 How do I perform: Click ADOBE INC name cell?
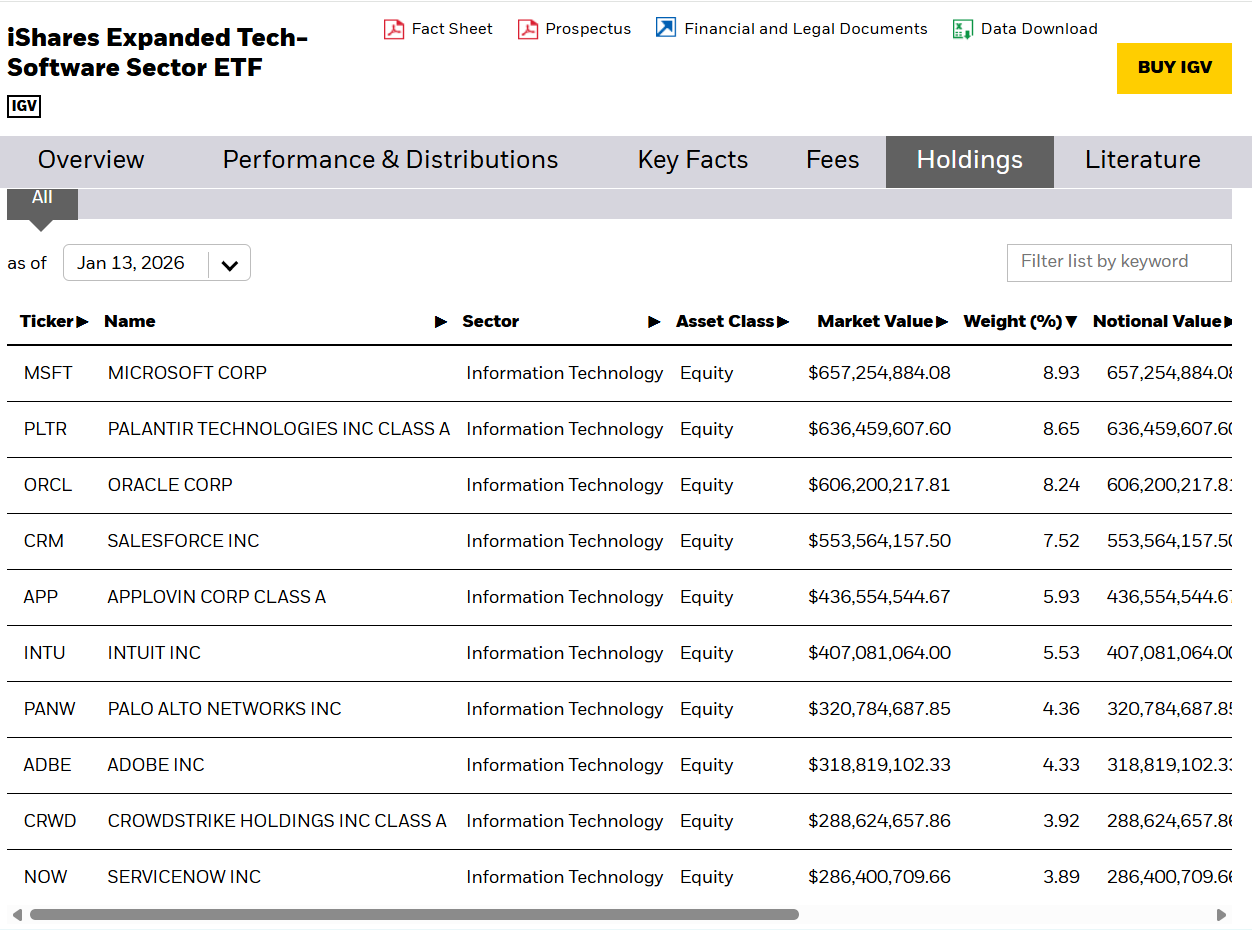[x=156, y=765]
